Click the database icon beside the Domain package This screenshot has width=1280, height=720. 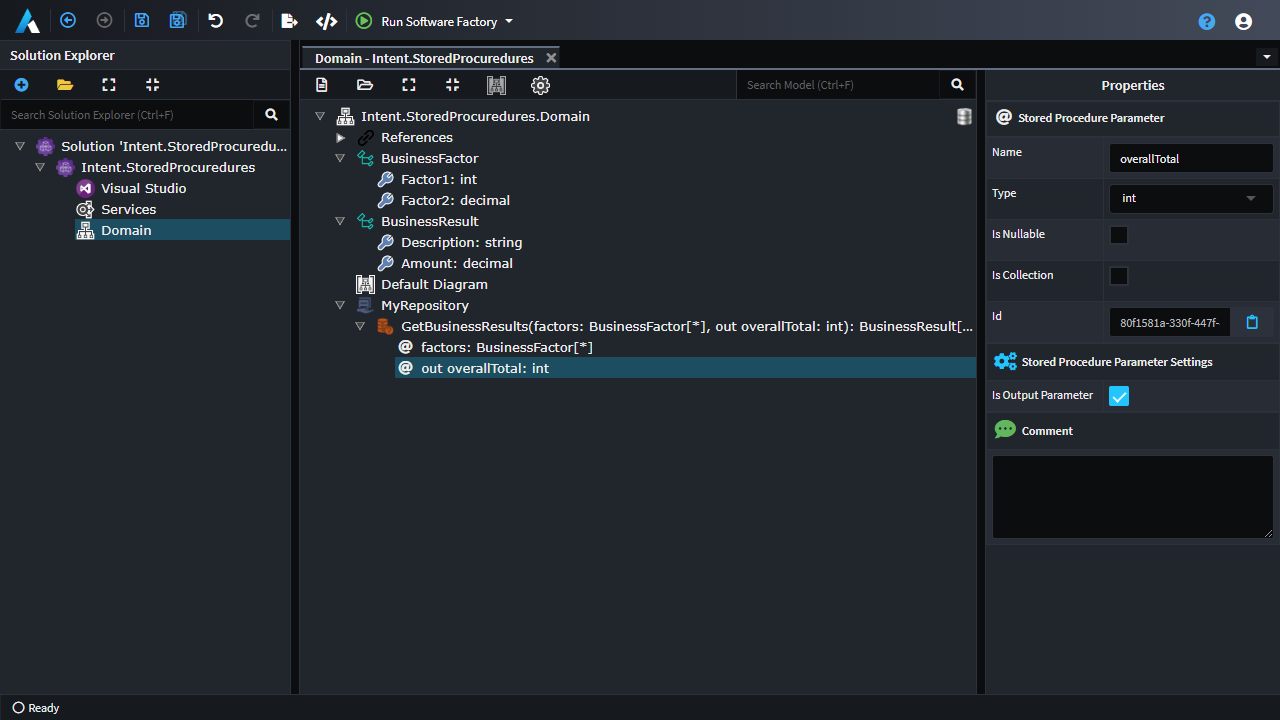pyautogui.click(x=964, y=117)
